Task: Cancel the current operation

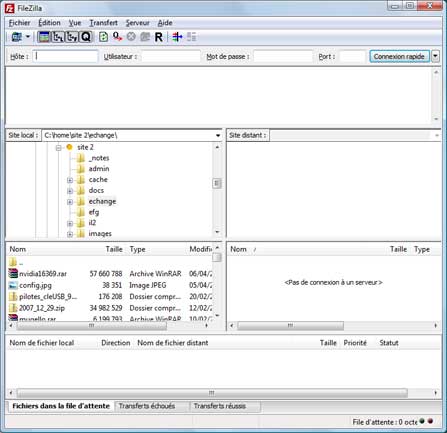Action: (x=131, y=37)
